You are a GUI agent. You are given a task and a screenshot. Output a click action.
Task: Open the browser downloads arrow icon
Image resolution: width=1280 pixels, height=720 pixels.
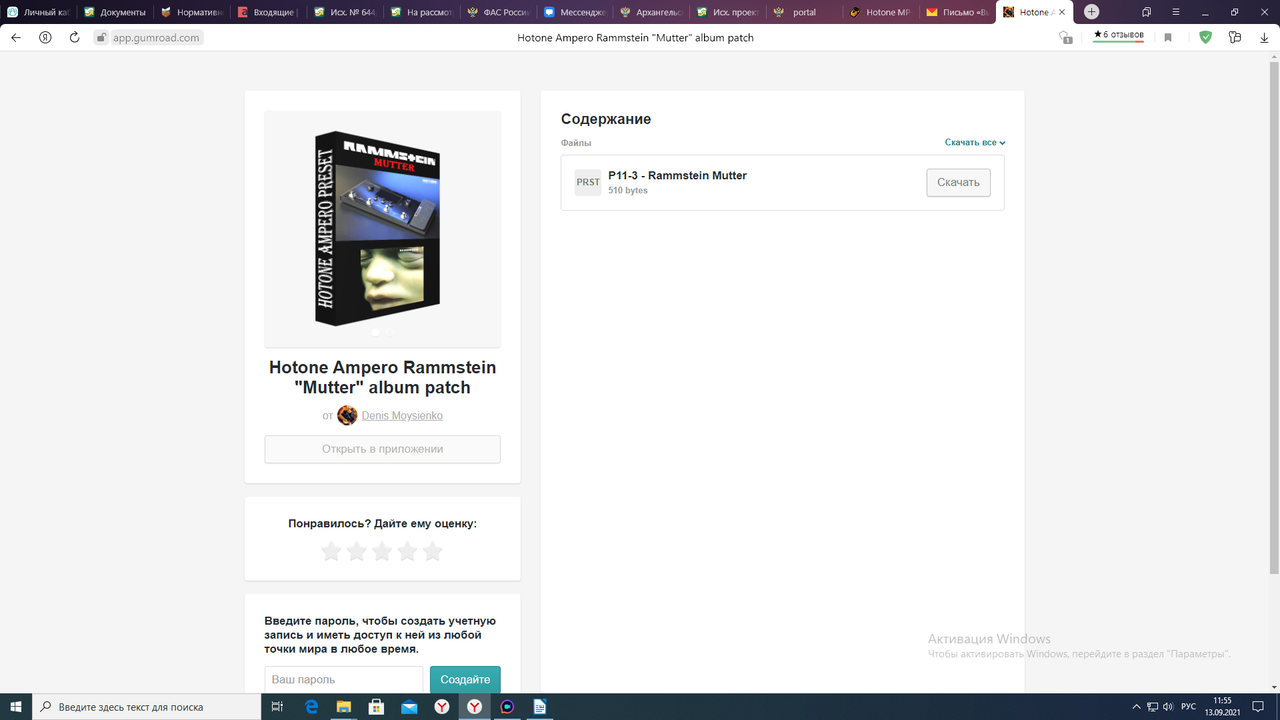pos(1264,37)
